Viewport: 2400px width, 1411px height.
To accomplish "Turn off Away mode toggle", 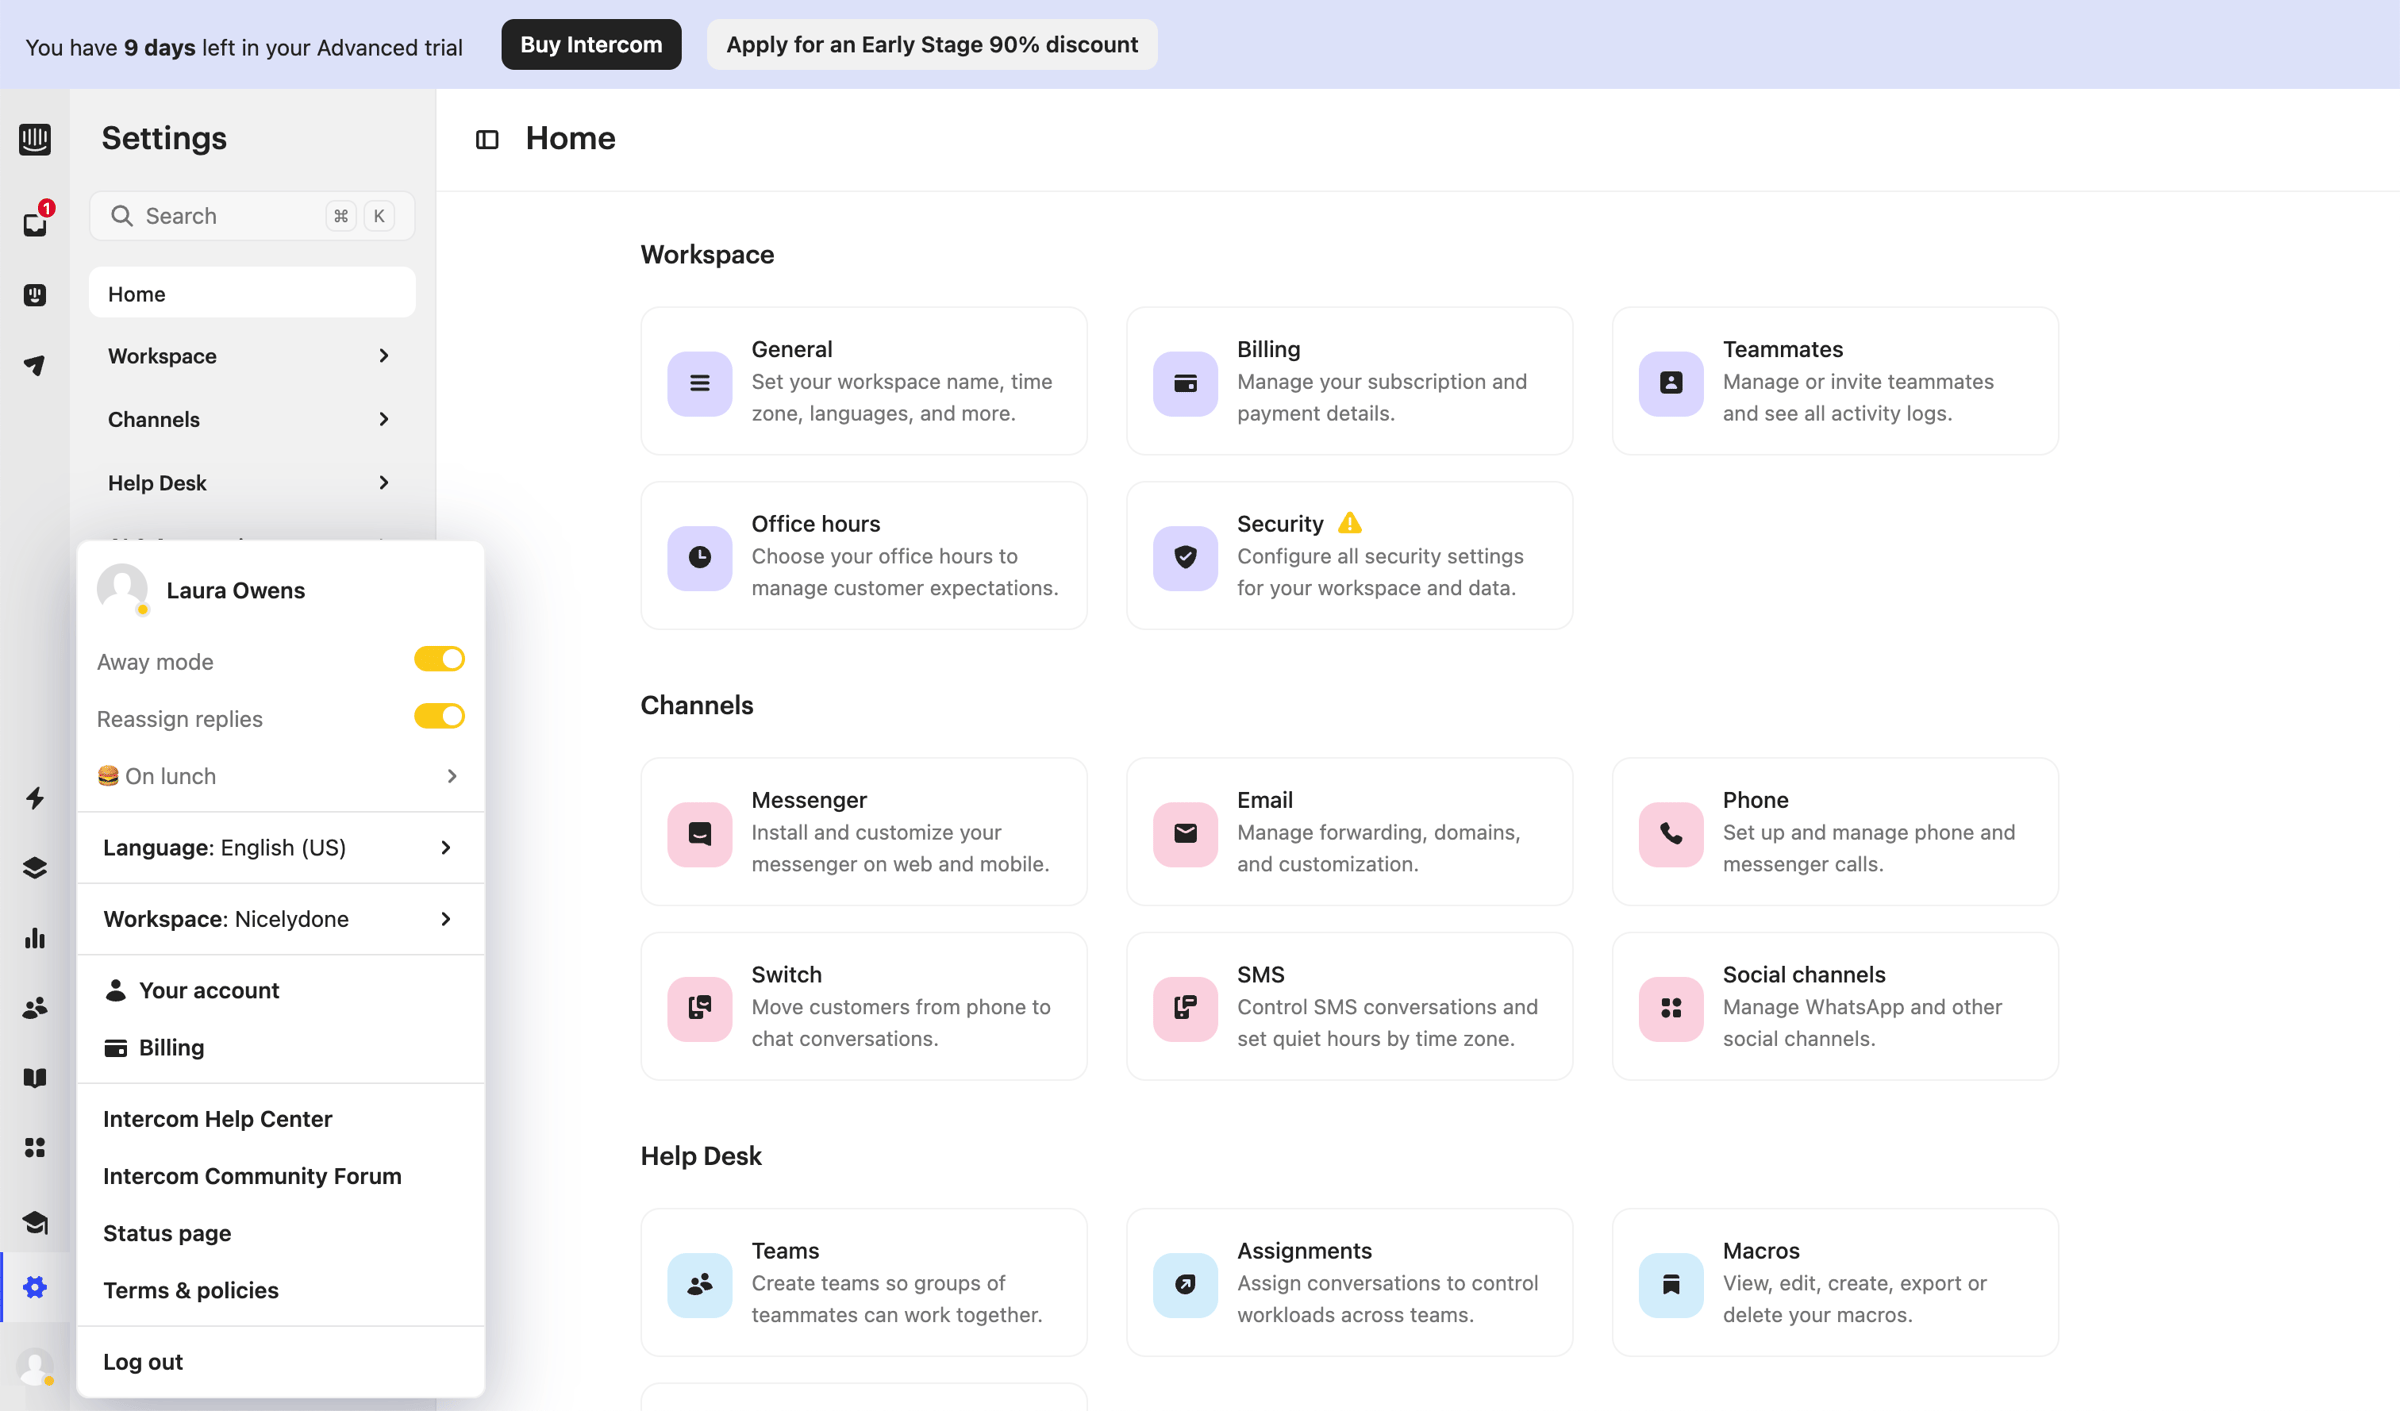I will (440, 659).
